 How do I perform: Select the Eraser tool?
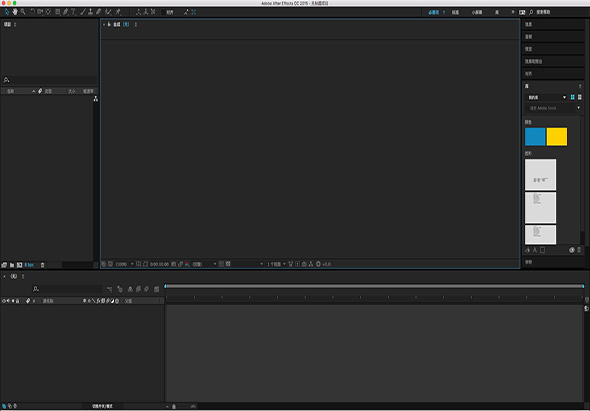[x=99, y=12]
